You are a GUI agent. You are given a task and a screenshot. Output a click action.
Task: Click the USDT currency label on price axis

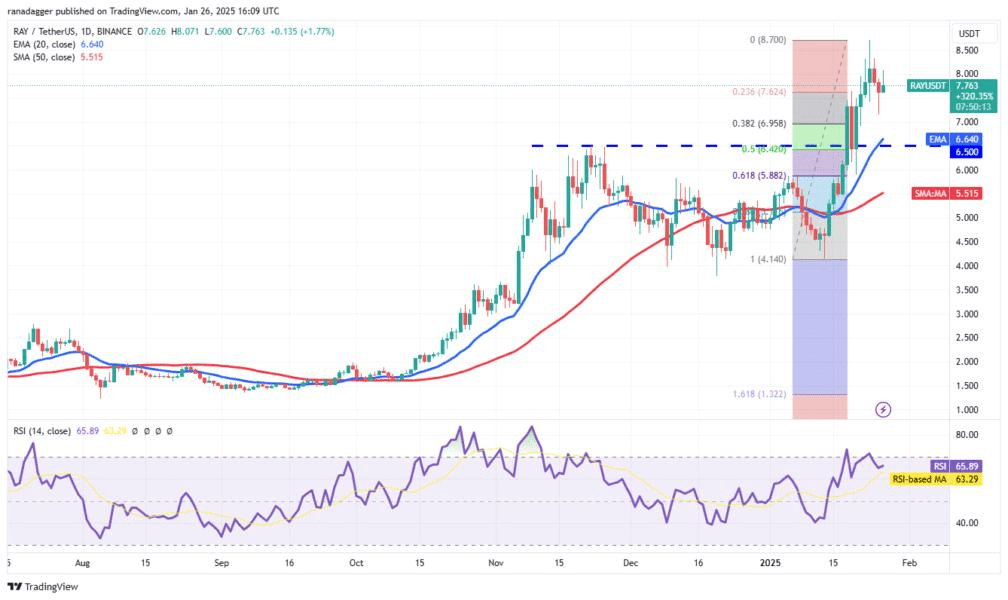point(969,33)
